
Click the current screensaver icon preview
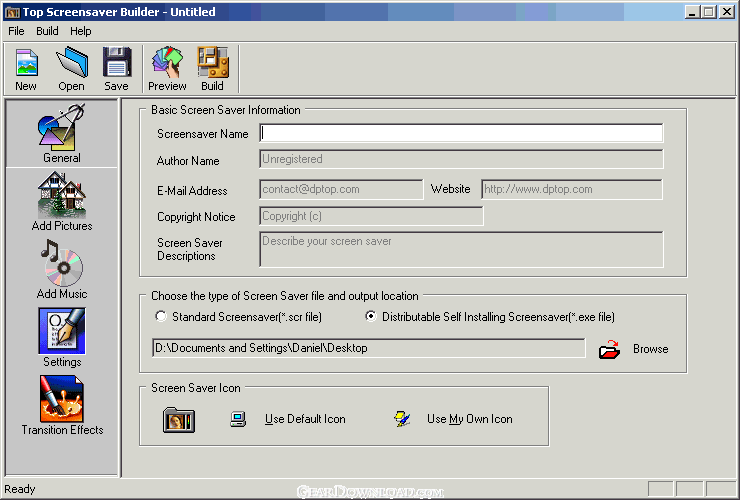(179, 420)
